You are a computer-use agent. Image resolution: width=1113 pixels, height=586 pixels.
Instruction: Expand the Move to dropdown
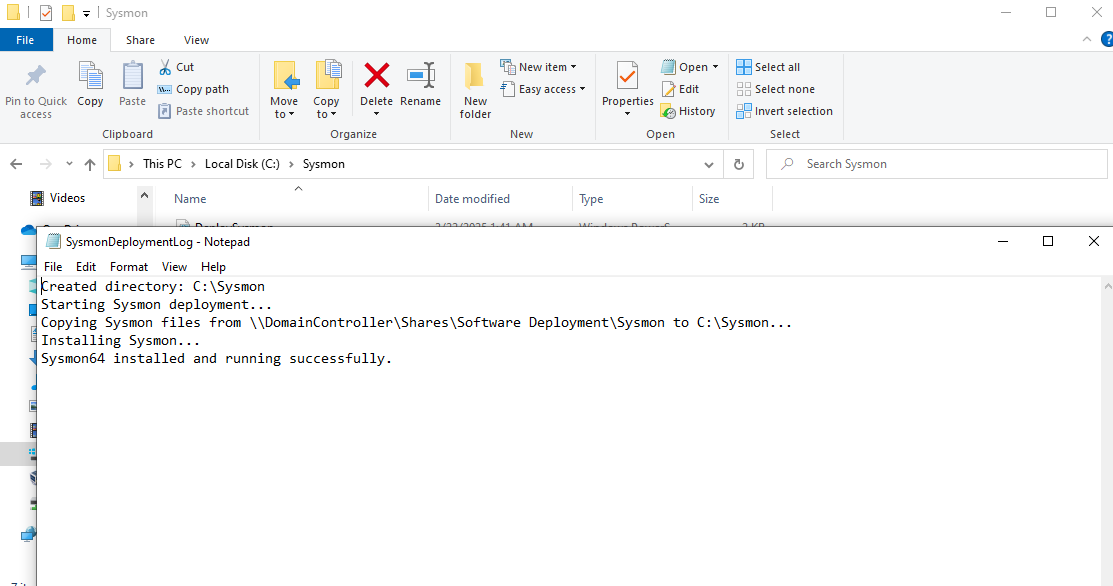click(x=284, y=114)
